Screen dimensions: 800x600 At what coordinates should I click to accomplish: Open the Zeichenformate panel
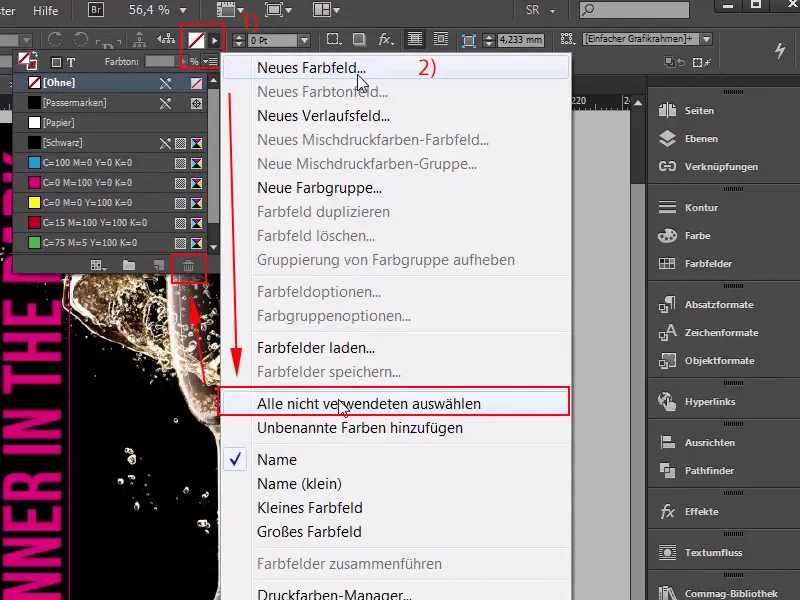point(721,332)
